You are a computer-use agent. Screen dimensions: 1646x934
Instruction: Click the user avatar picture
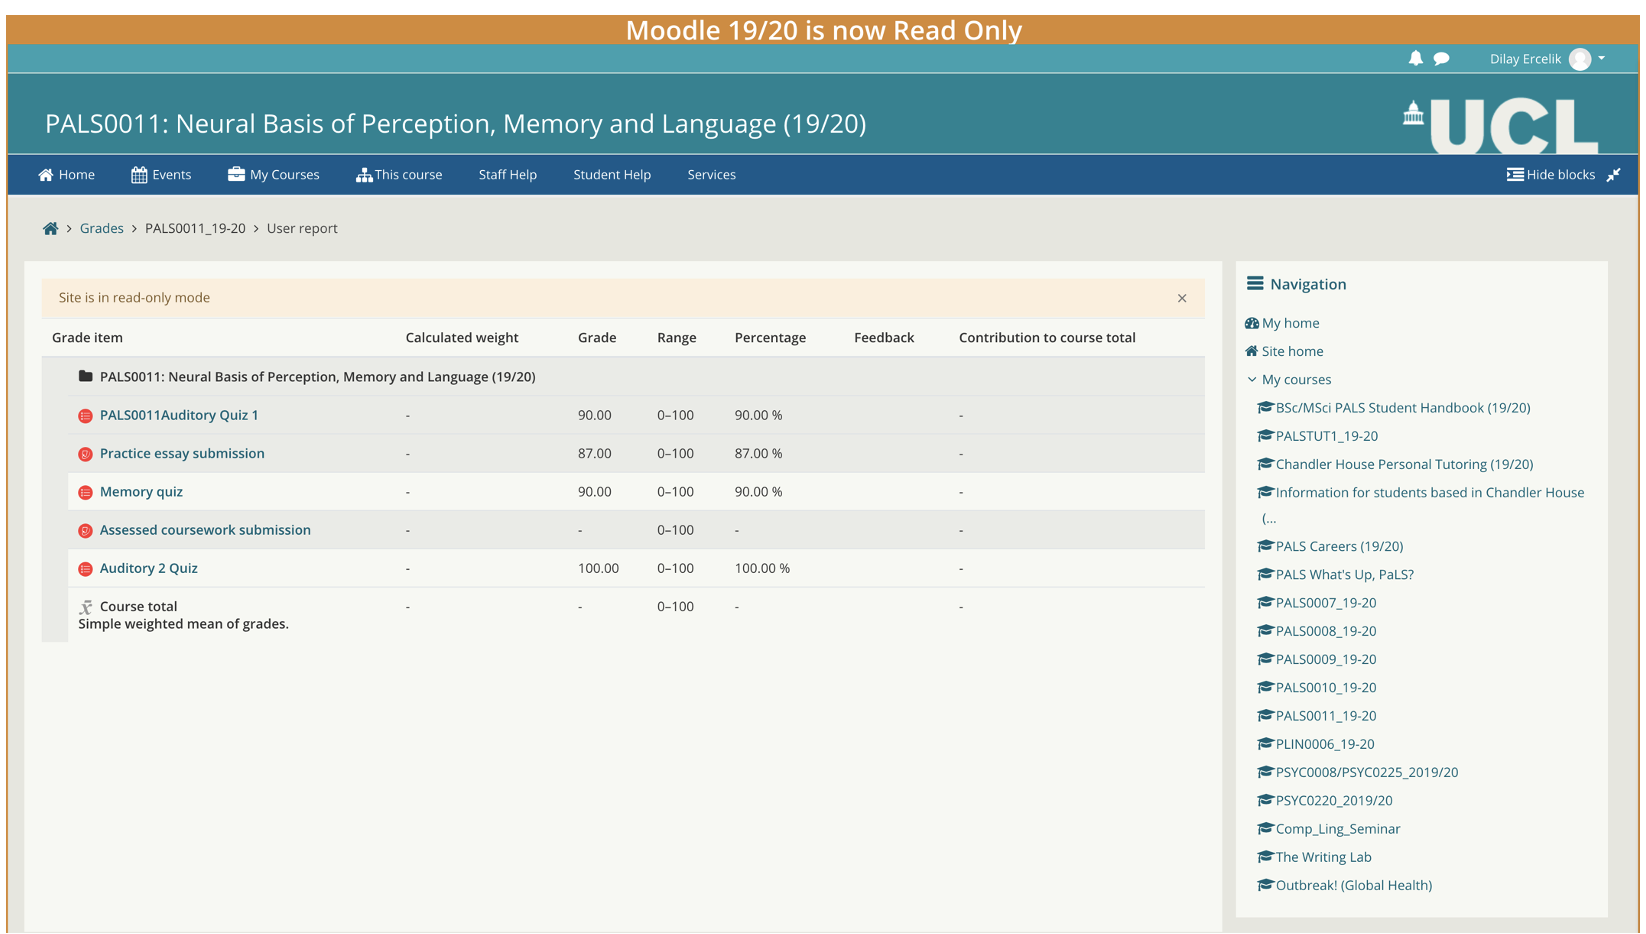1580,59
